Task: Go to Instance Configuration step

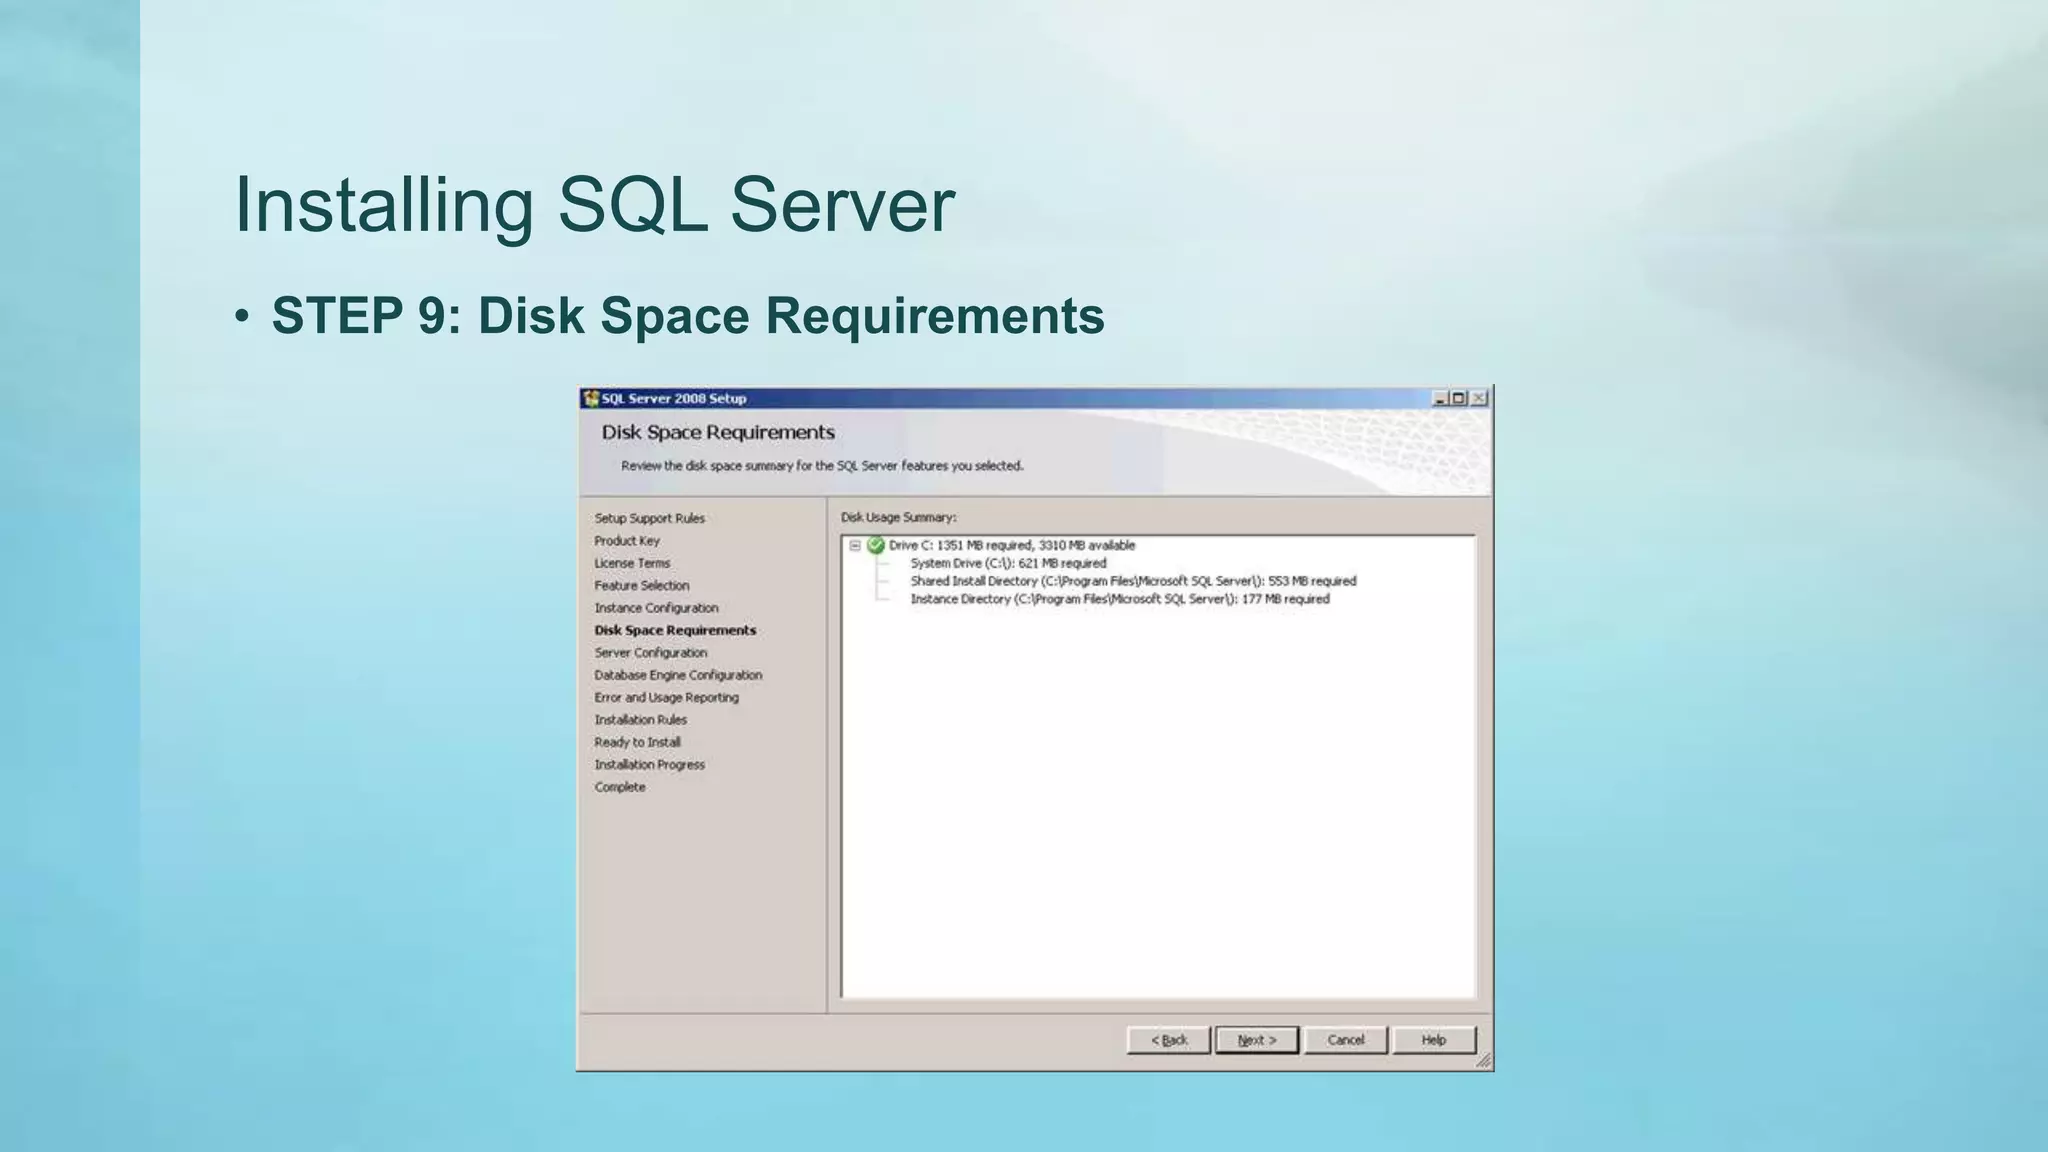Action: (x=656, y=608)
